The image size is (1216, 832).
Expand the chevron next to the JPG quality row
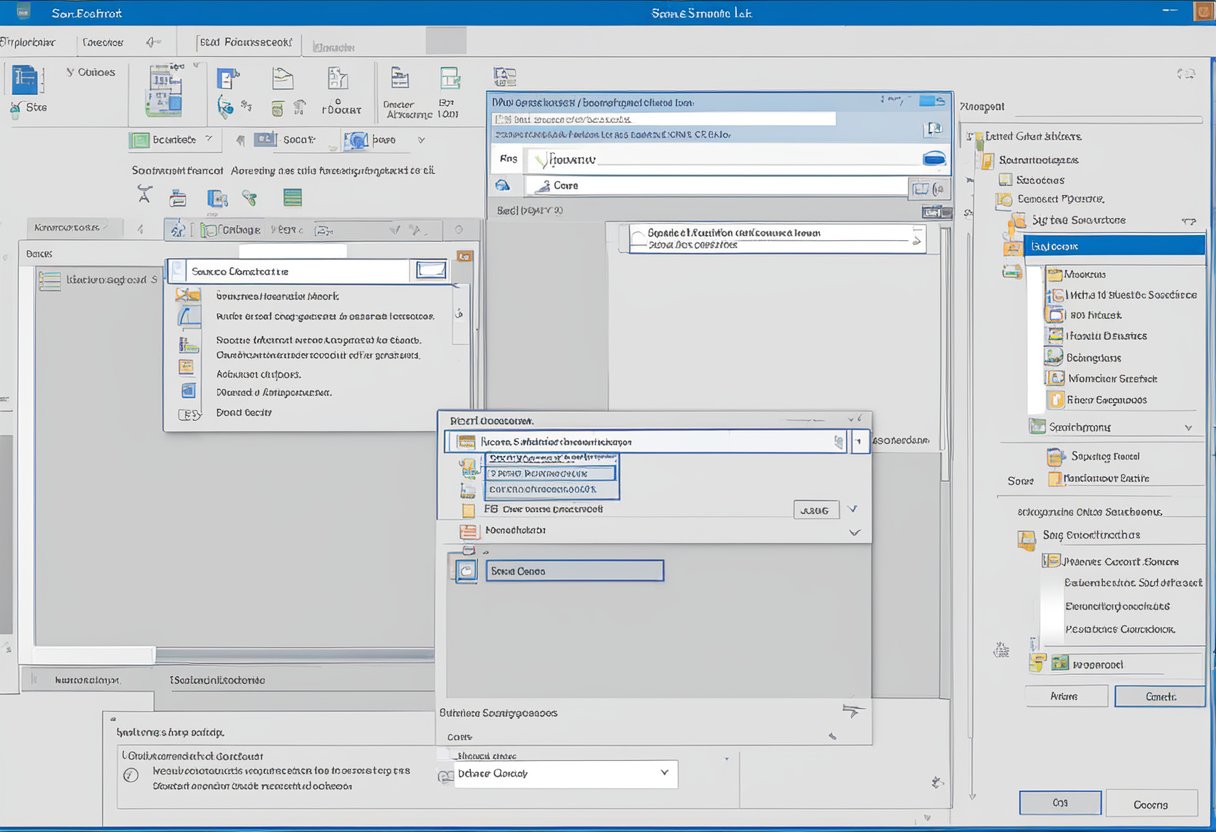(x=853, y=510)
